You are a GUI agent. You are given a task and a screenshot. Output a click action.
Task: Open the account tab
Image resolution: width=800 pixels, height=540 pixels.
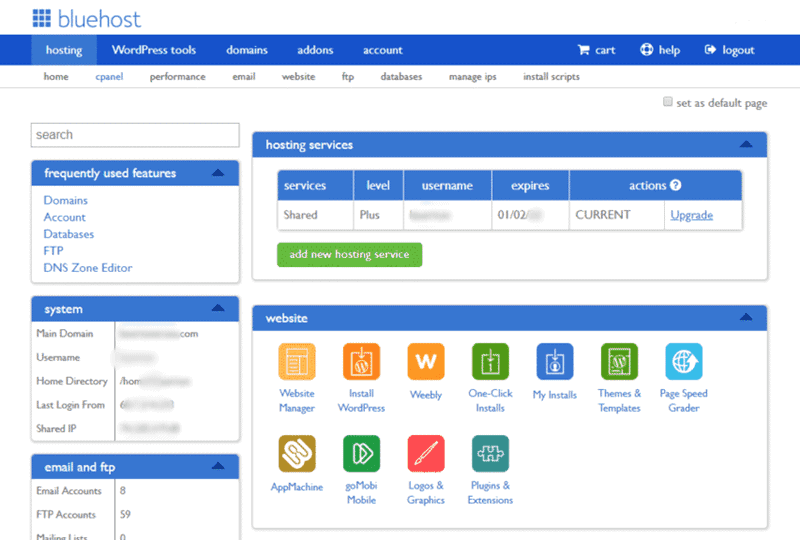pos(383,50)
